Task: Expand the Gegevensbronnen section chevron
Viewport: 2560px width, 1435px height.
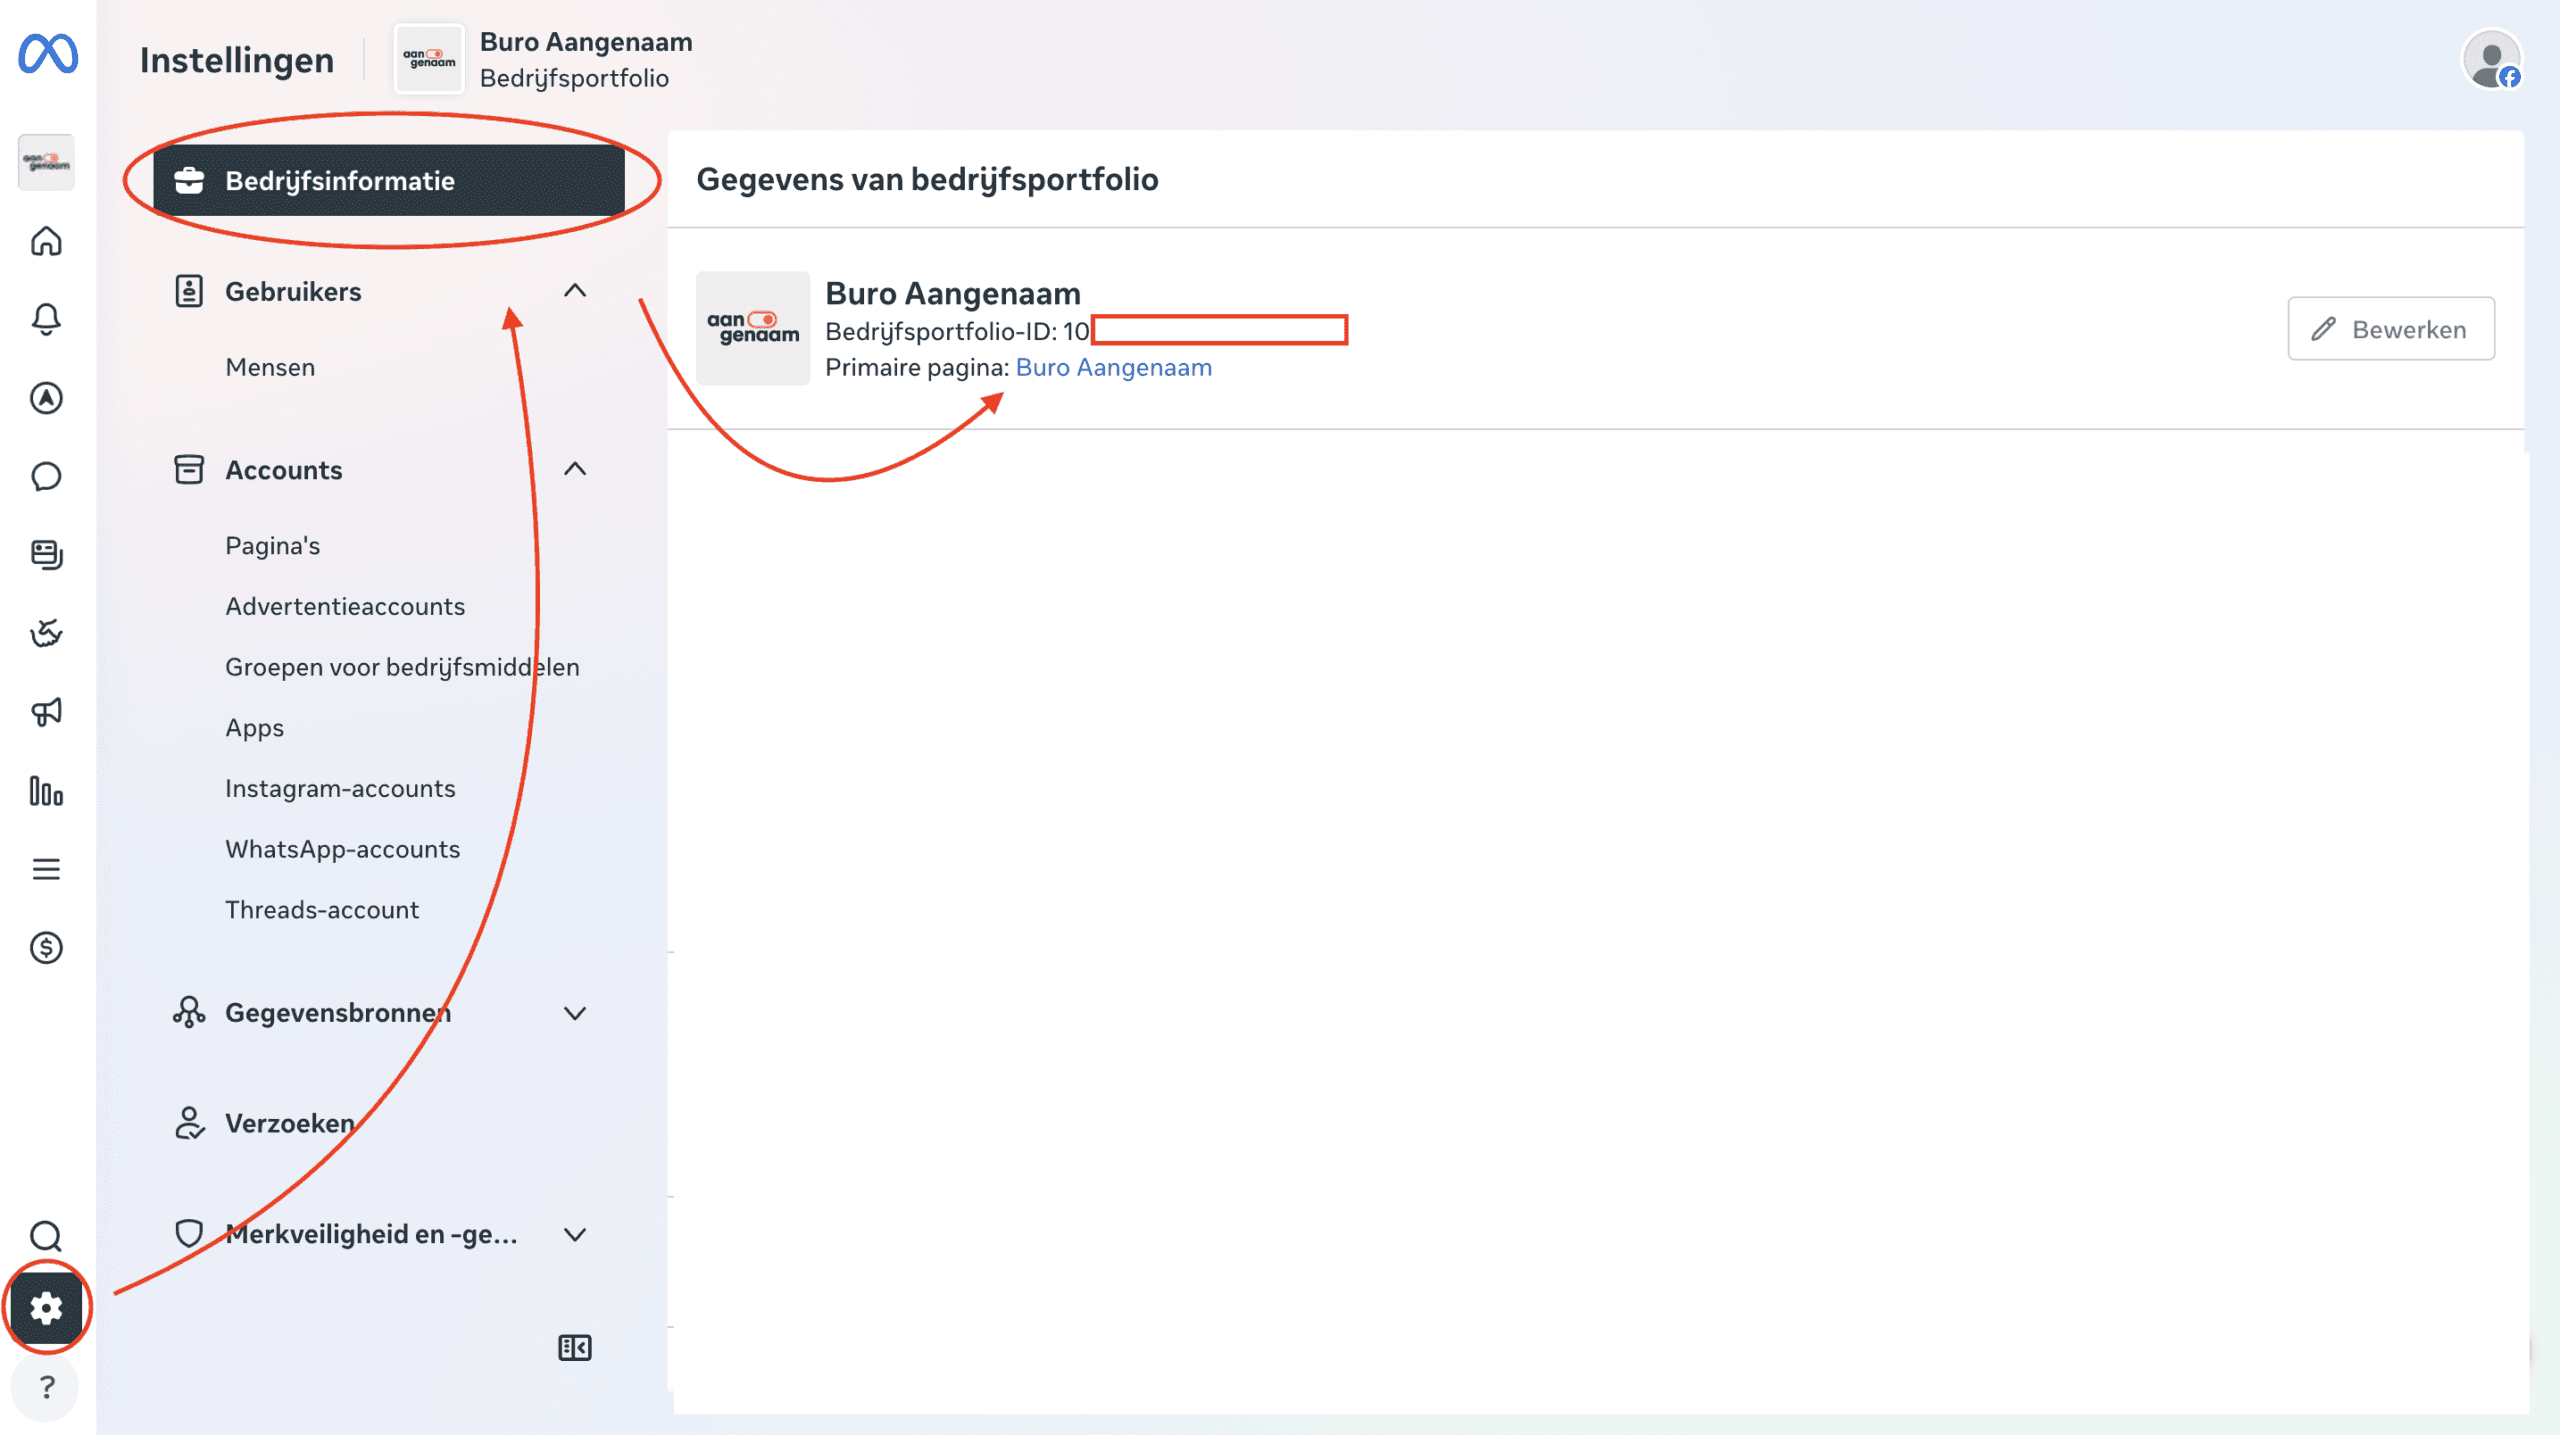Action: [x=575, y=1013]
